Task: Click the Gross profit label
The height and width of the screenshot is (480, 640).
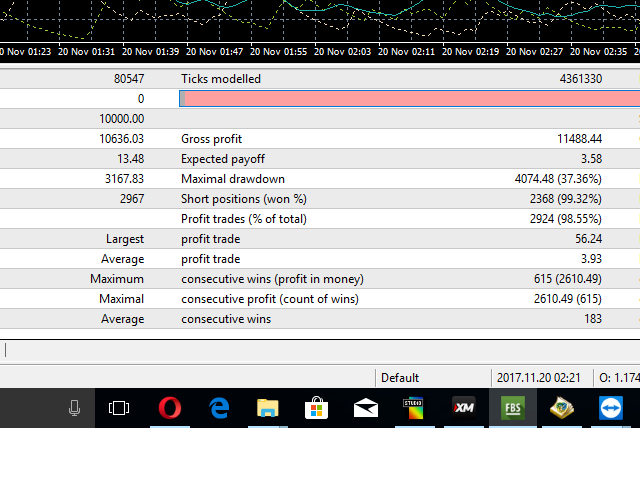Action: click(x=211, y=139)
